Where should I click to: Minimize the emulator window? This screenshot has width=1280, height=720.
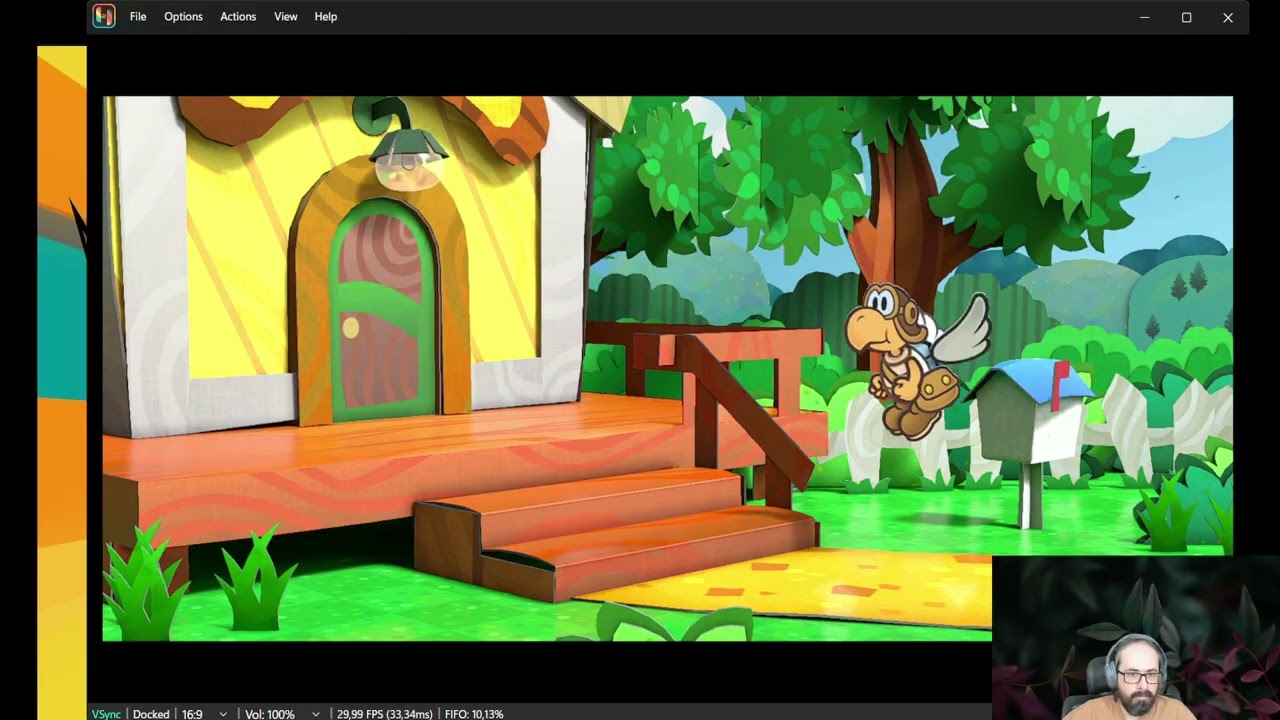pos(1145,17)
